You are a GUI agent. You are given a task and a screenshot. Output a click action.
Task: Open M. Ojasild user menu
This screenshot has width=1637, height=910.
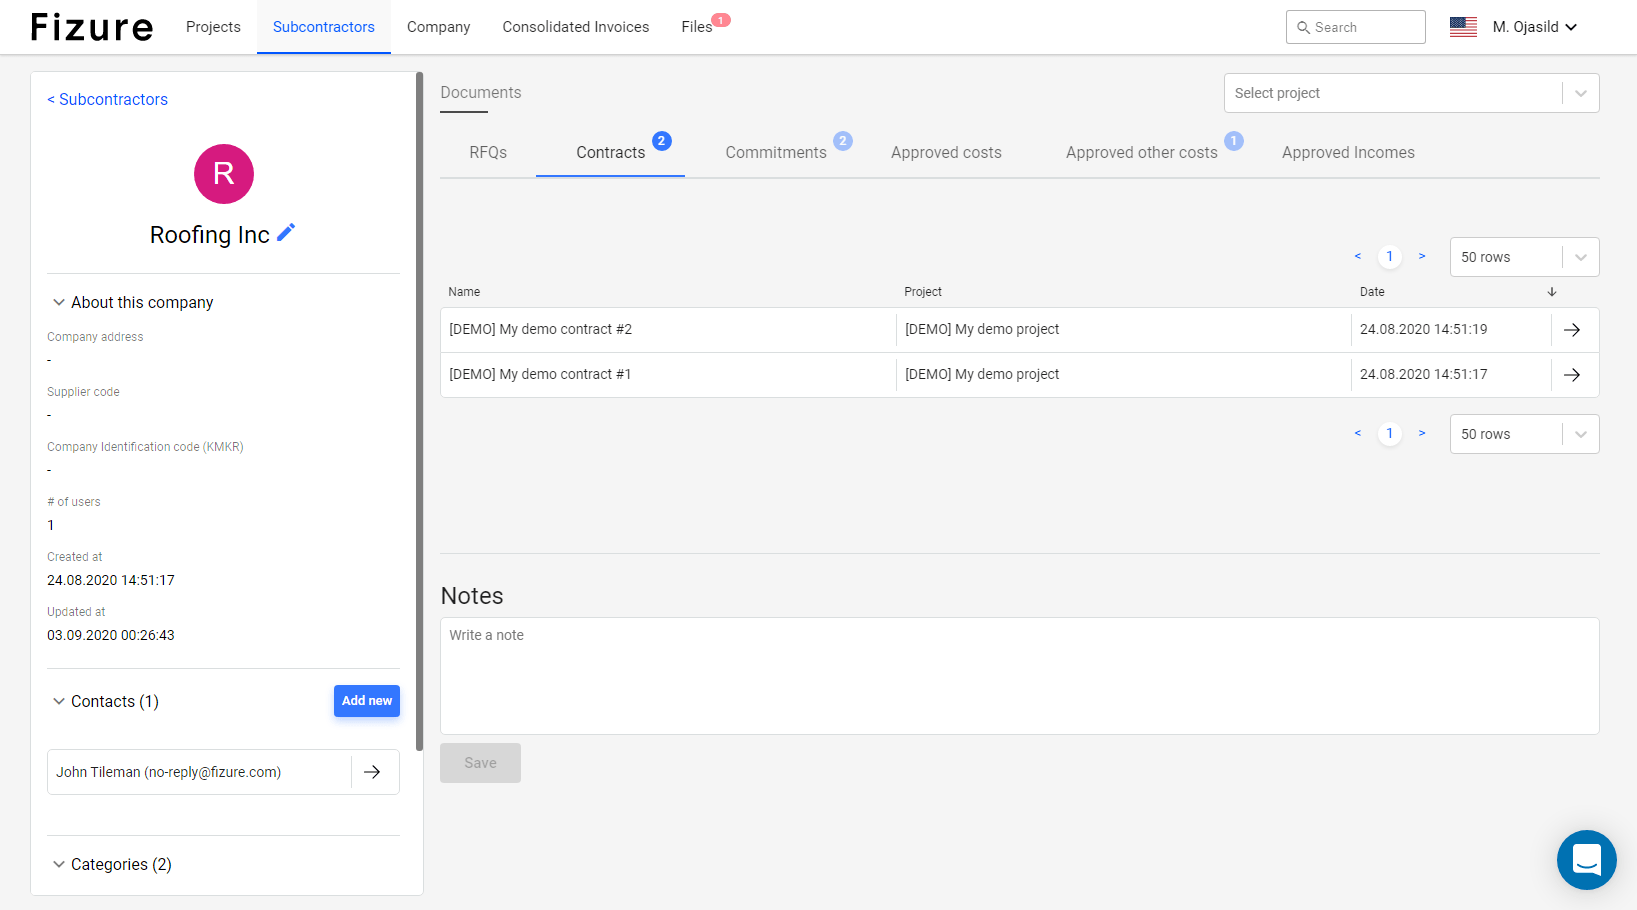[x=1534, y=27]
